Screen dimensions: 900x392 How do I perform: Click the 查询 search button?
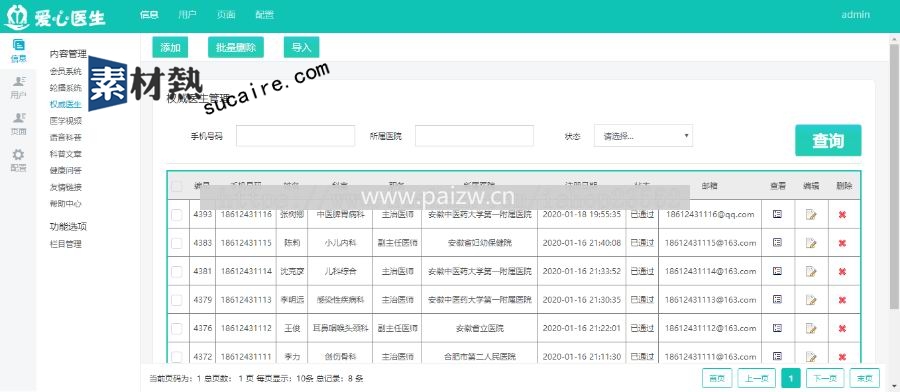click(828, 140)
